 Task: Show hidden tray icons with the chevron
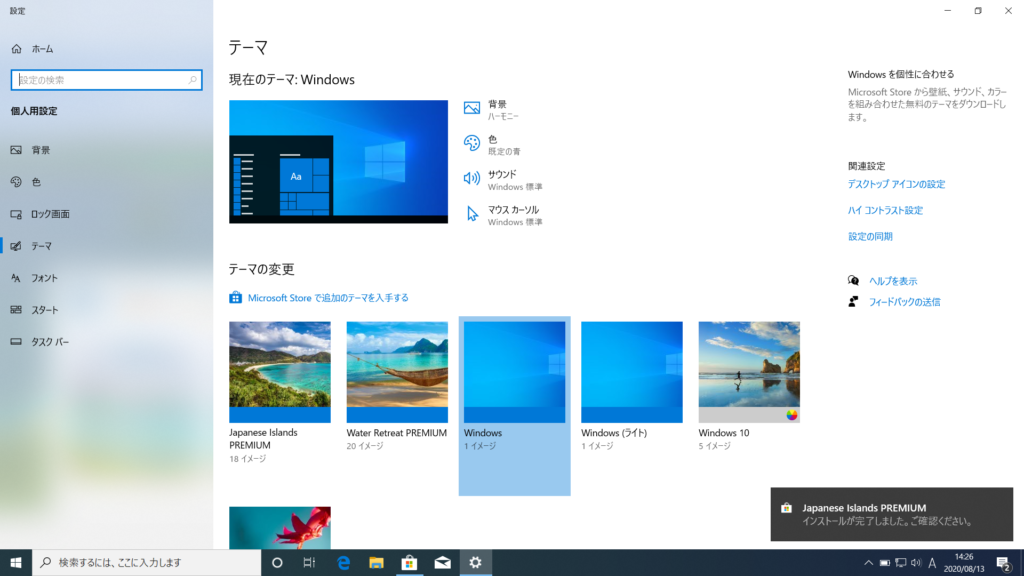click(868, 563)
